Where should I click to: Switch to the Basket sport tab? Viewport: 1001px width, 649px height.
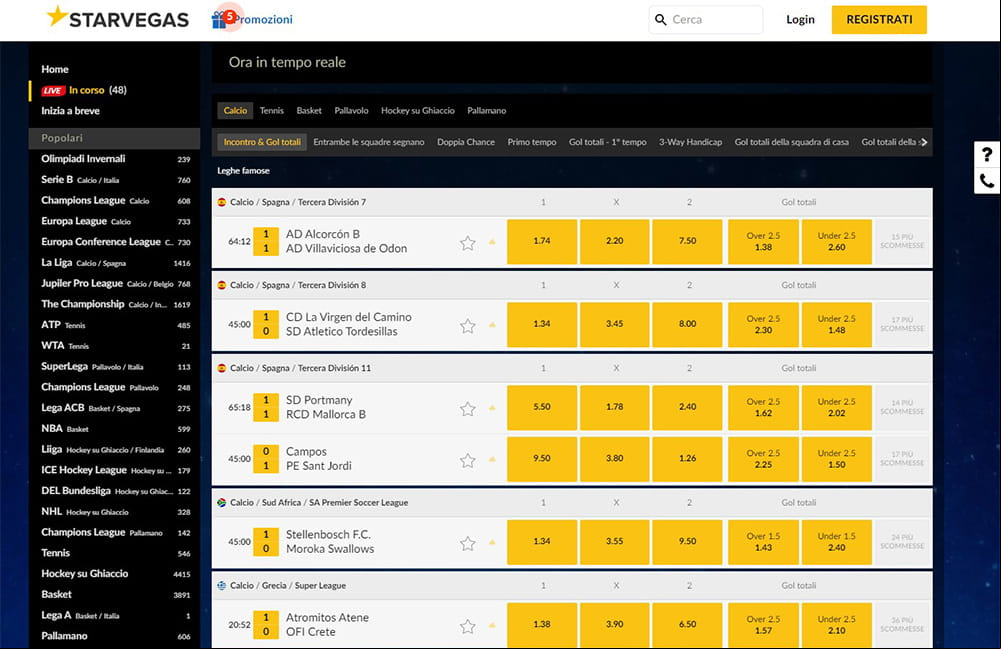309,110
